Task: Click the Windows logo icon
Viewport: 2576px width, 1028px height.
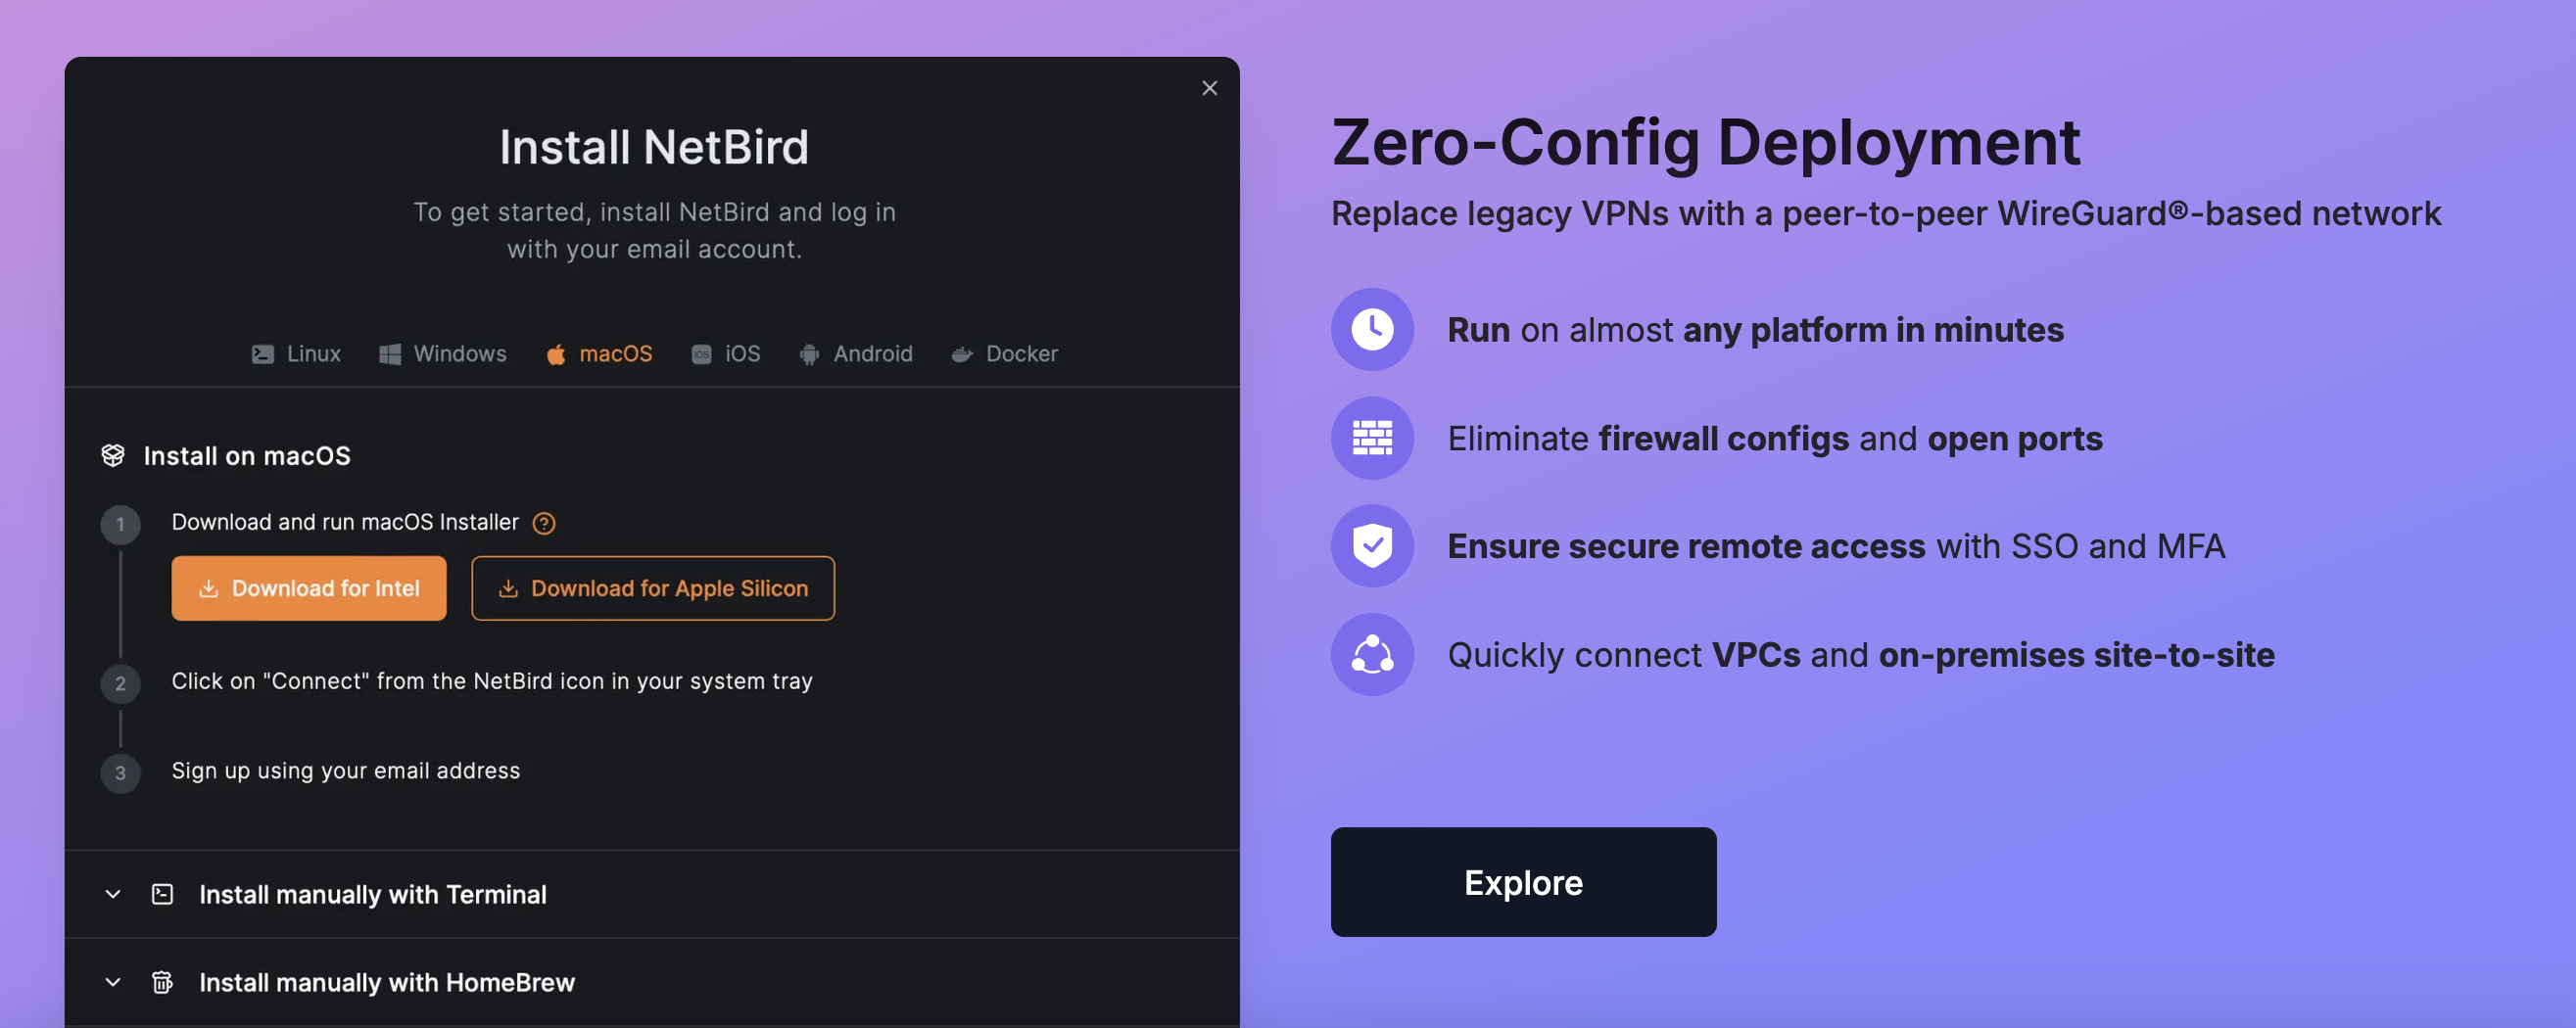Action: 390,354
